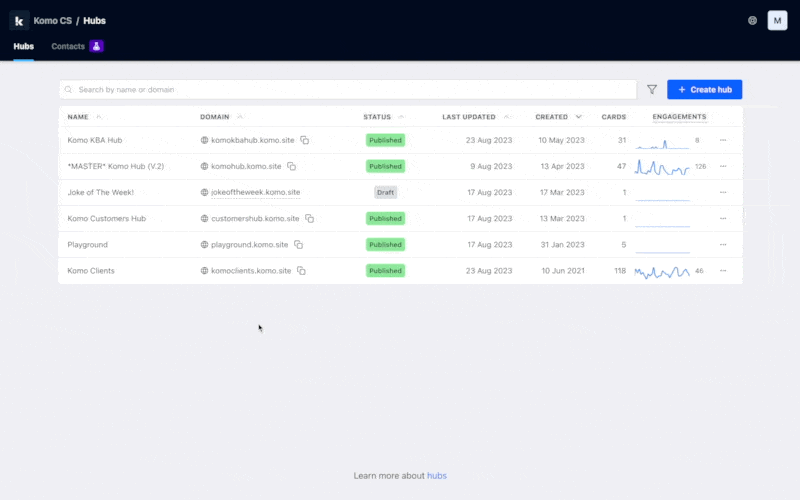Click the Komo logo icon
The height and width of the screenshot is (500, 800).
tap(20, 20)
